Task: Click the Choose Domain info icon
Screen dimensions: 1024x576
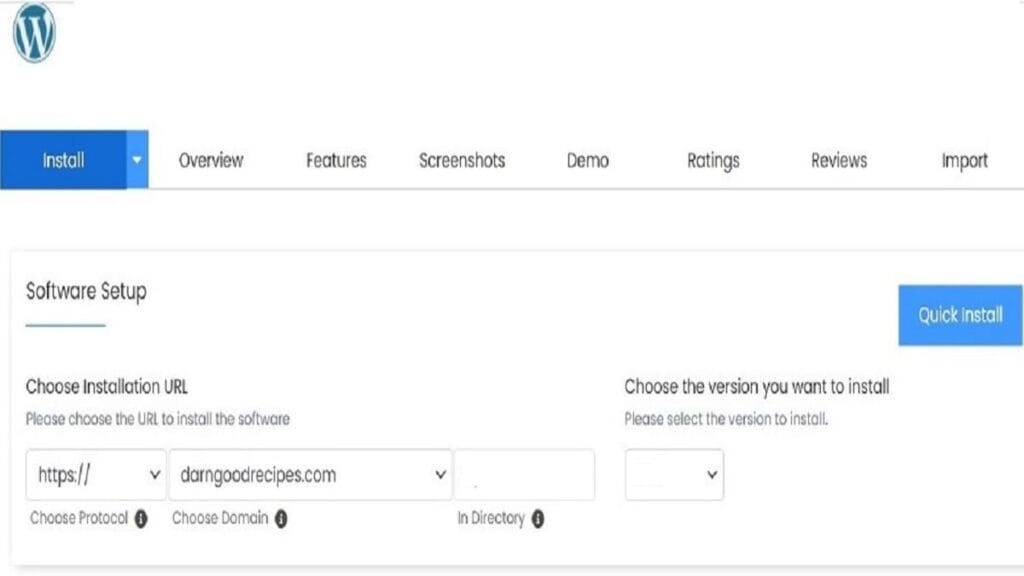Action: click(281, 519)
